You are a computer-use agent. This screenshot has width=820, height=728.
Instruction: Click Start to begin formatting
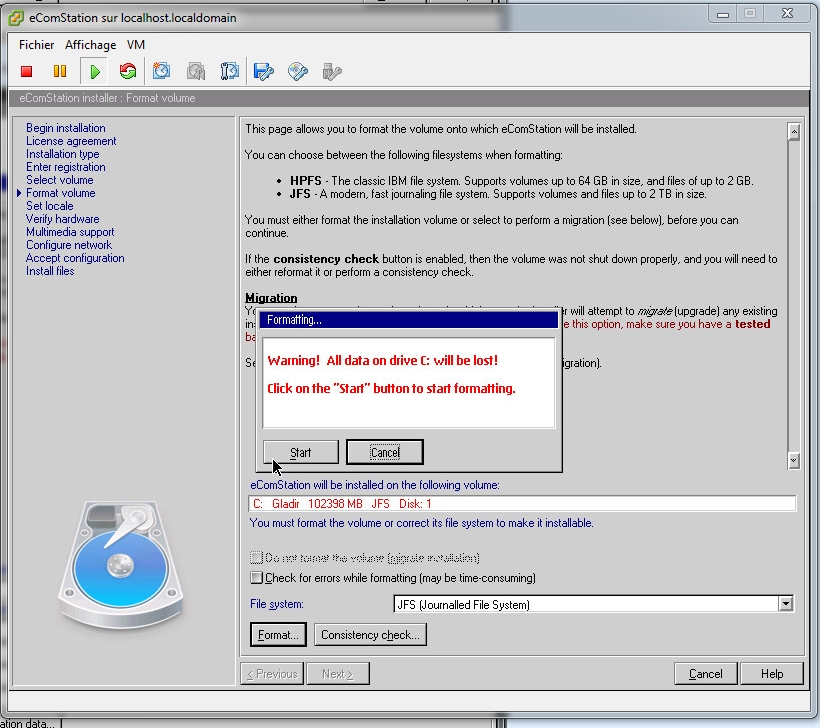point(301,452)
